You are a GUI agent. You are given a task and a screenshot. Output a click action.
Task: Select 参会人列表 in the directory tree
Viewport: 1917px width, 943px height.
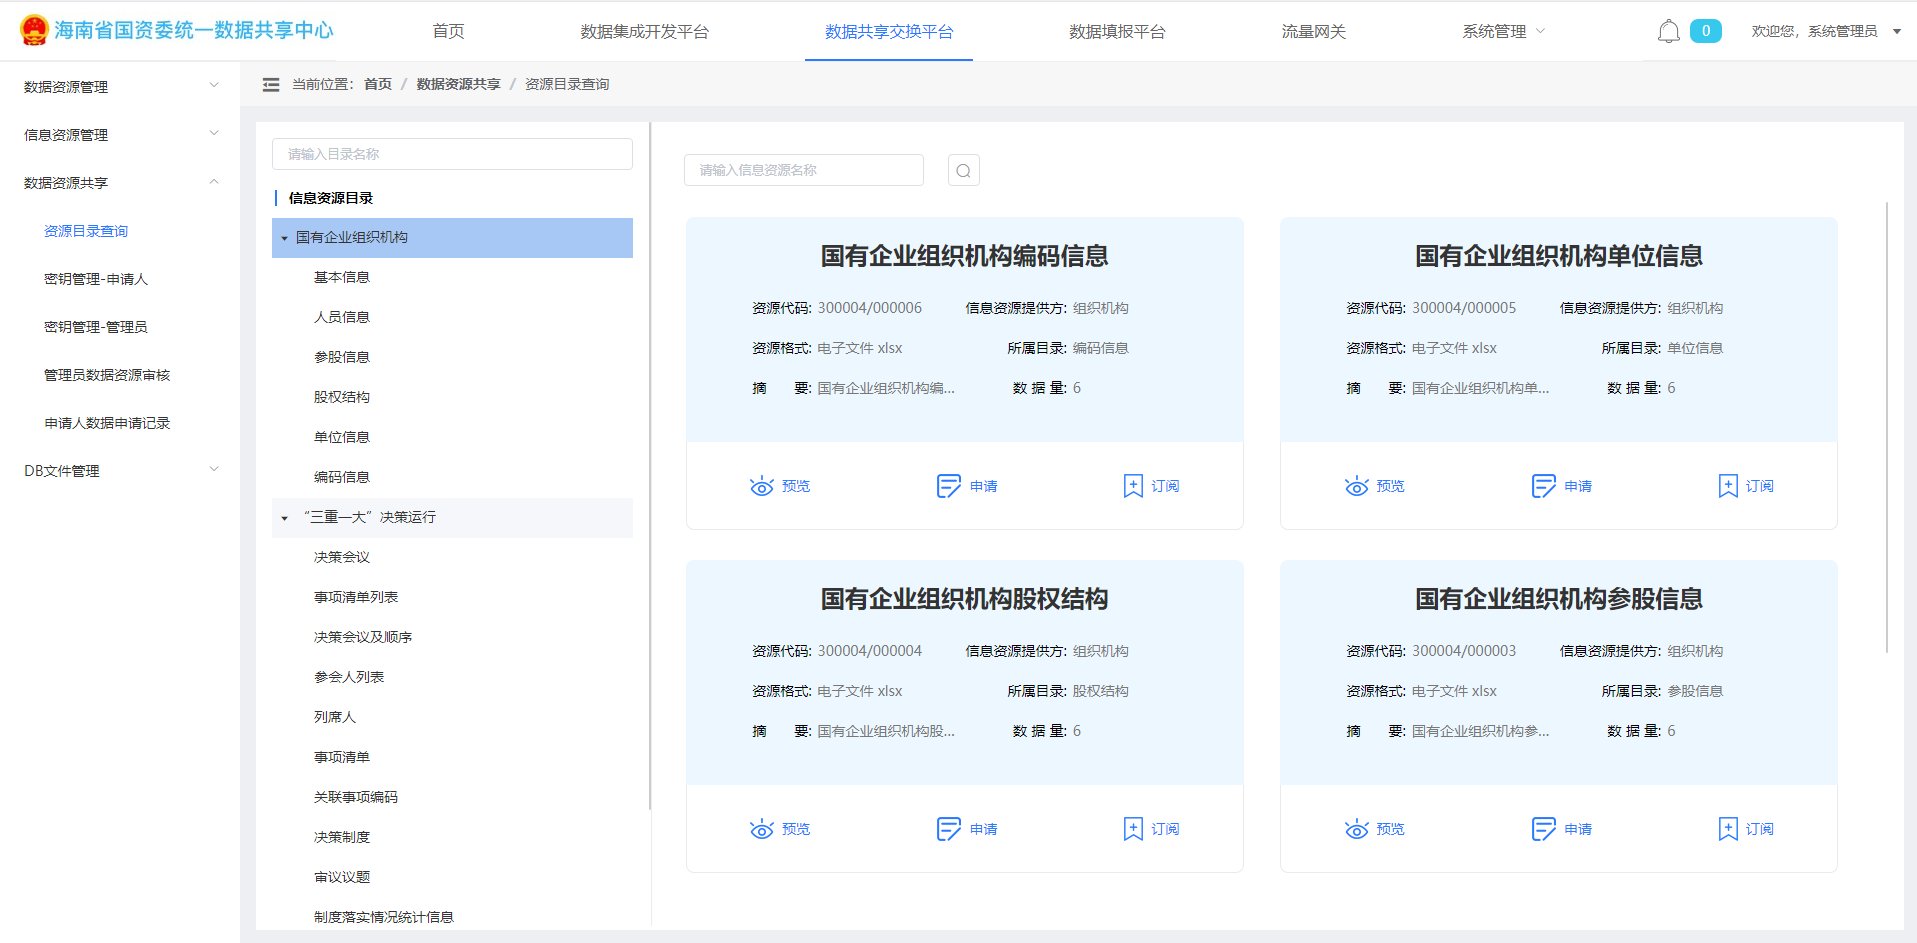(x=349, y=677)
